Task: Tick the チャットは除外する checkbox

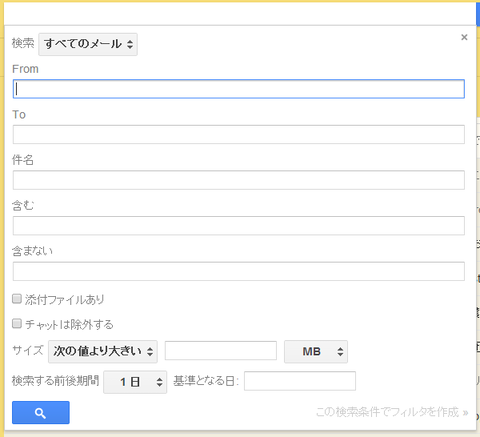Action: click(17, 323)
